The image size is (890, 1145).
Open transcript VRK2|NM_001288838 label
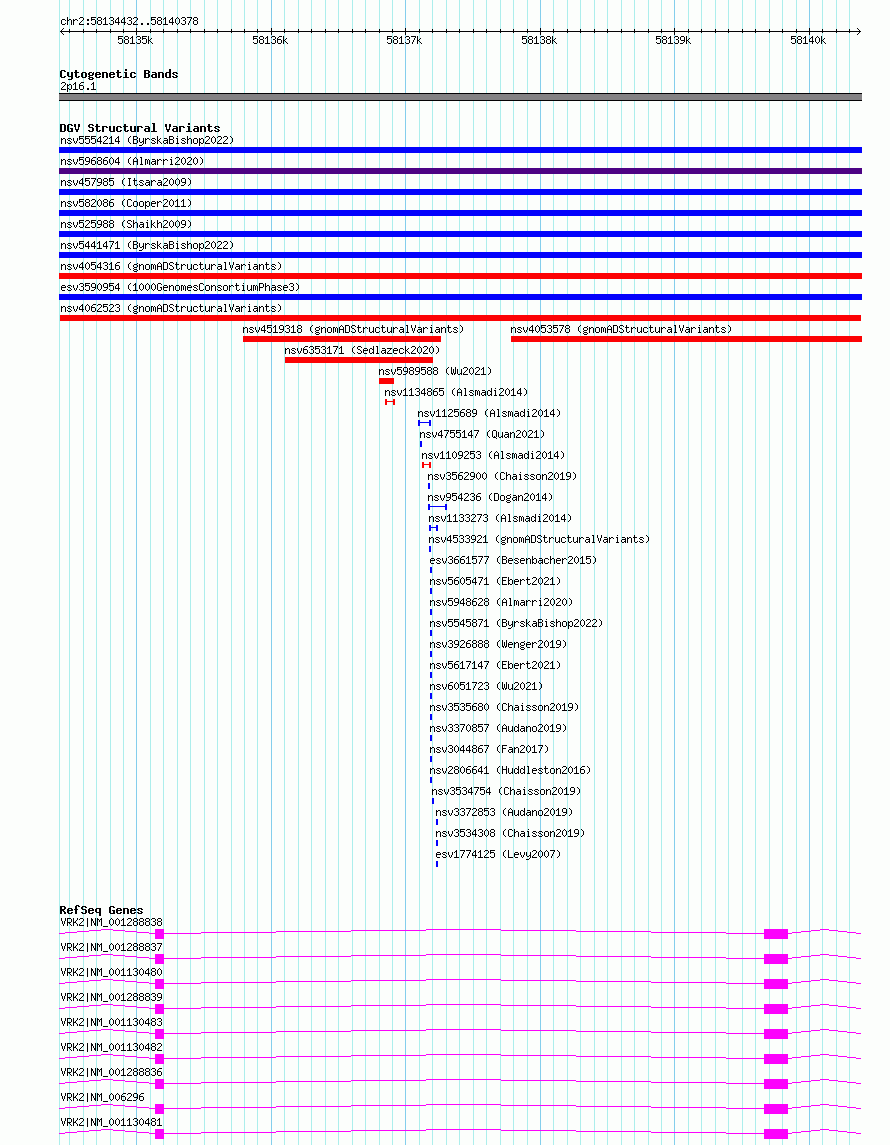[x=111, y=923]
